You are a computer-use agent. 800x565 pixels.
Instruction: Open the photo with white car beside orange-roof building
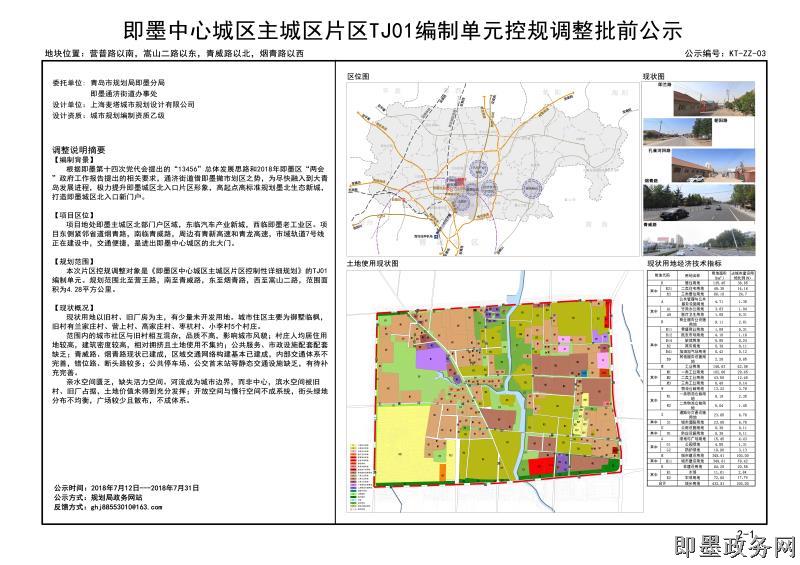coord(713,166)
